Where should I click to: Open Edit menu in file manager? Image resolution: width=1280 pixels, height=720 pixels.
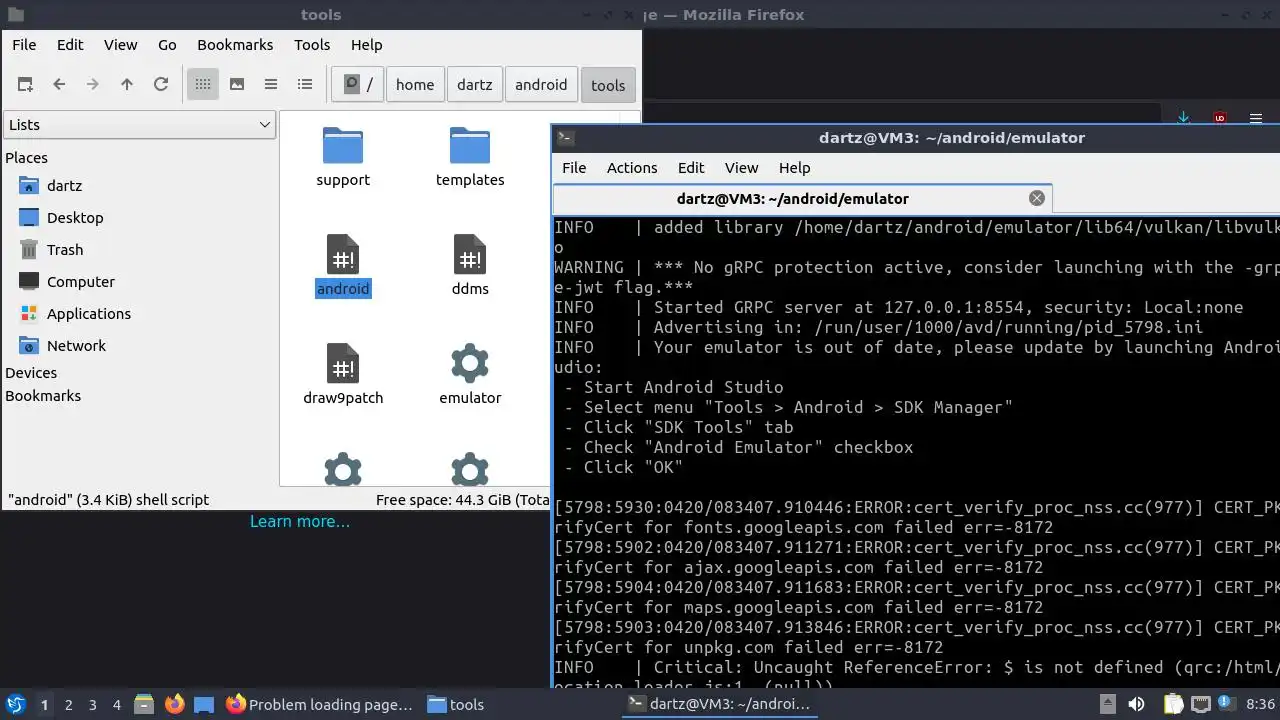click(x=70, y=45)
